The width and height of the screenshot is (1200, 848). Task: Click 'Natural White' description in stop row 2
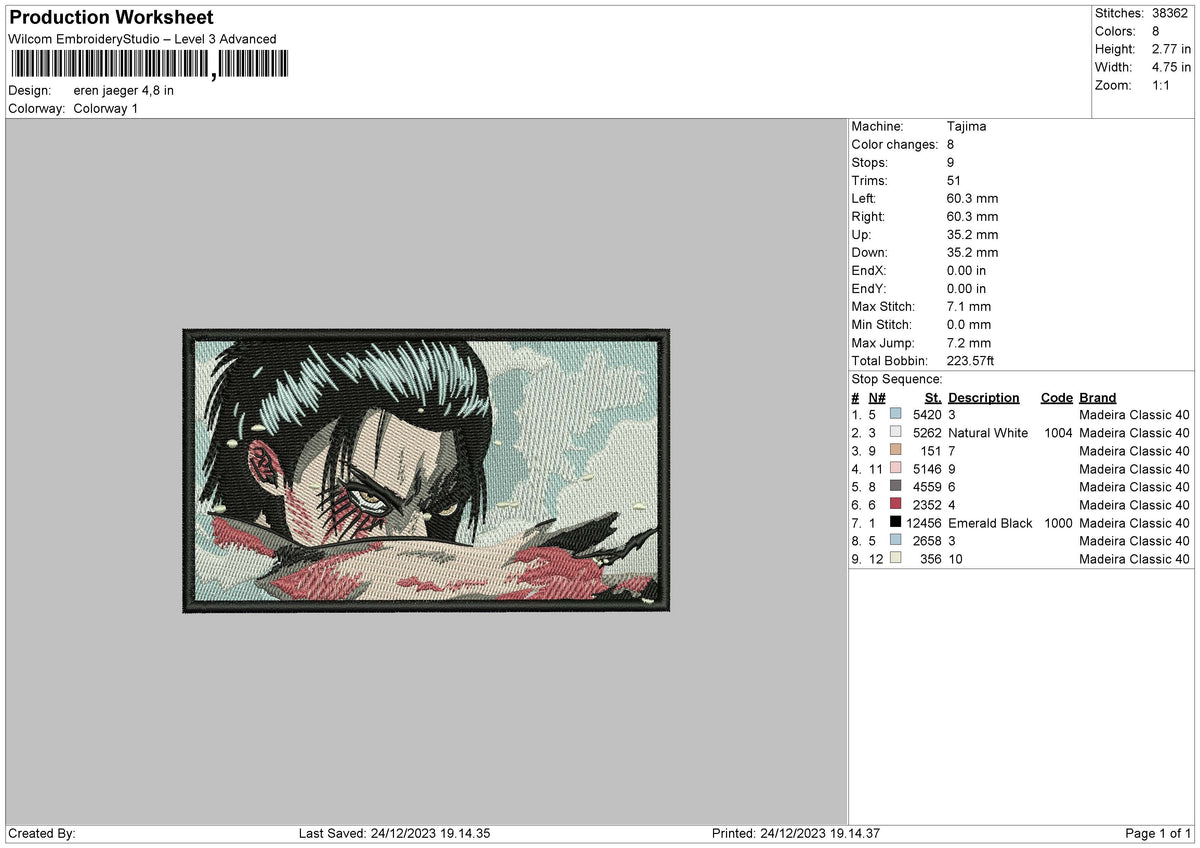coord(988,432)
